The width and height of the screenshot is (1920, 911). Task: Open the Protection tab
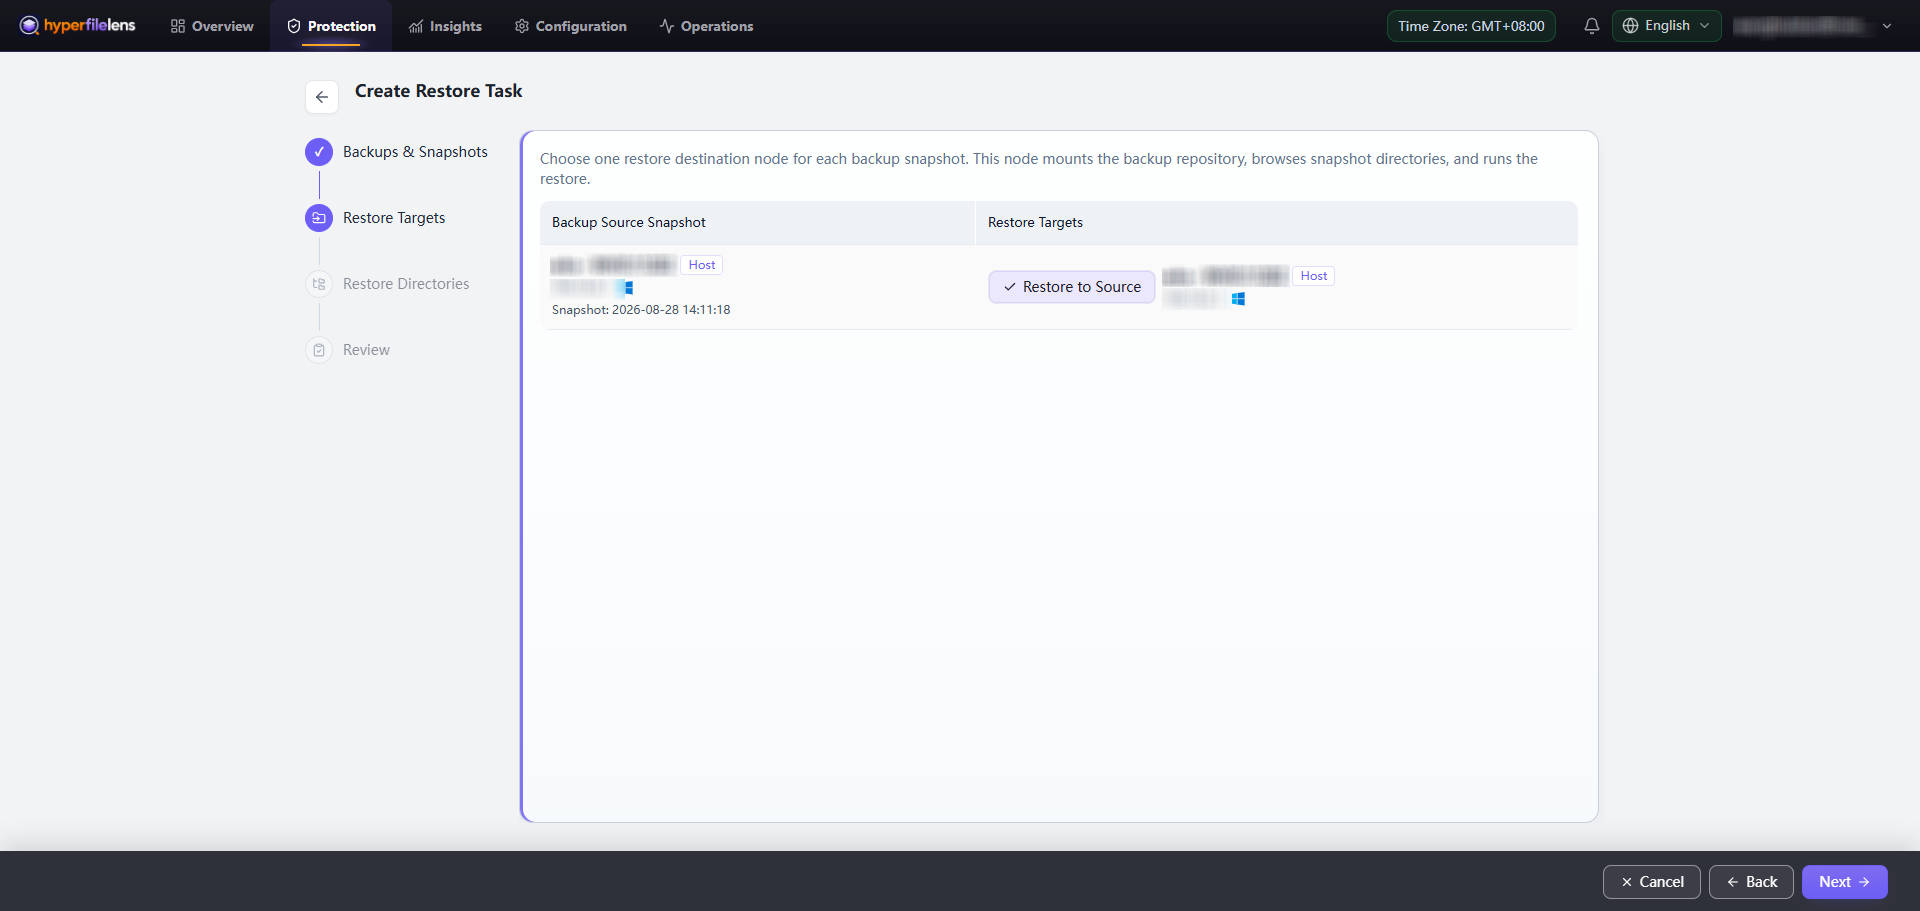[x=331, y=26]
